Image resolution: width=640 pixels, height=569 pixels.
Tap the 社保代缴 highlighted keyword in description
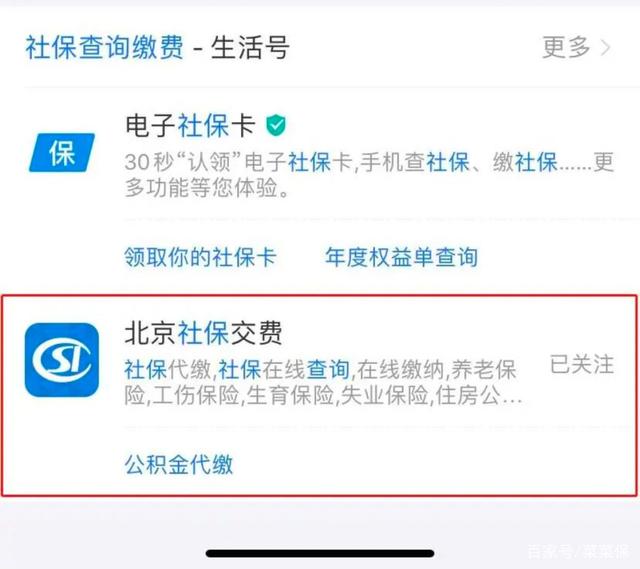[x=167, y=370]
